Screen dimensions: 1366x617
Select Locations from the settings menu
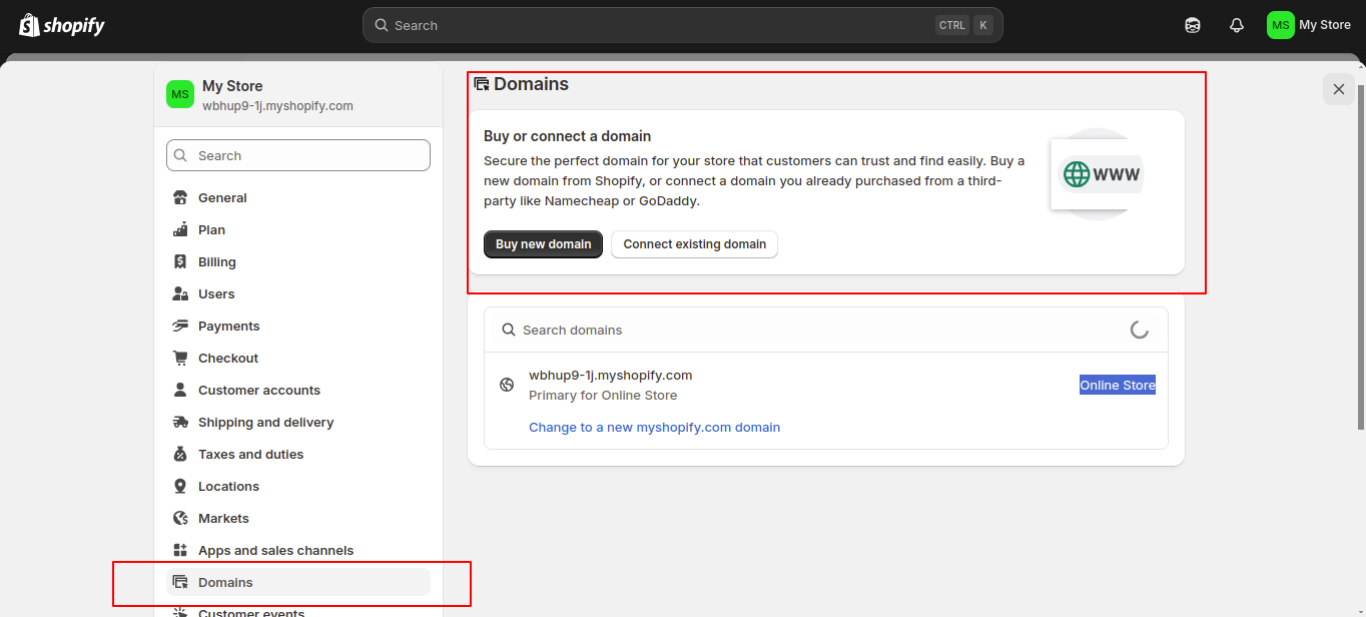click(x=226, y=485)
